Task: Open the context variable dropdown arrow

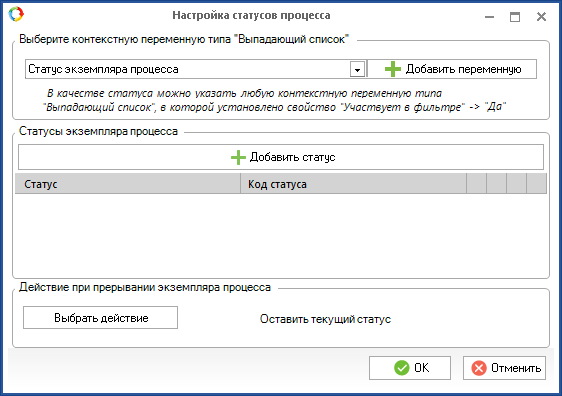Action: (357, 70)
